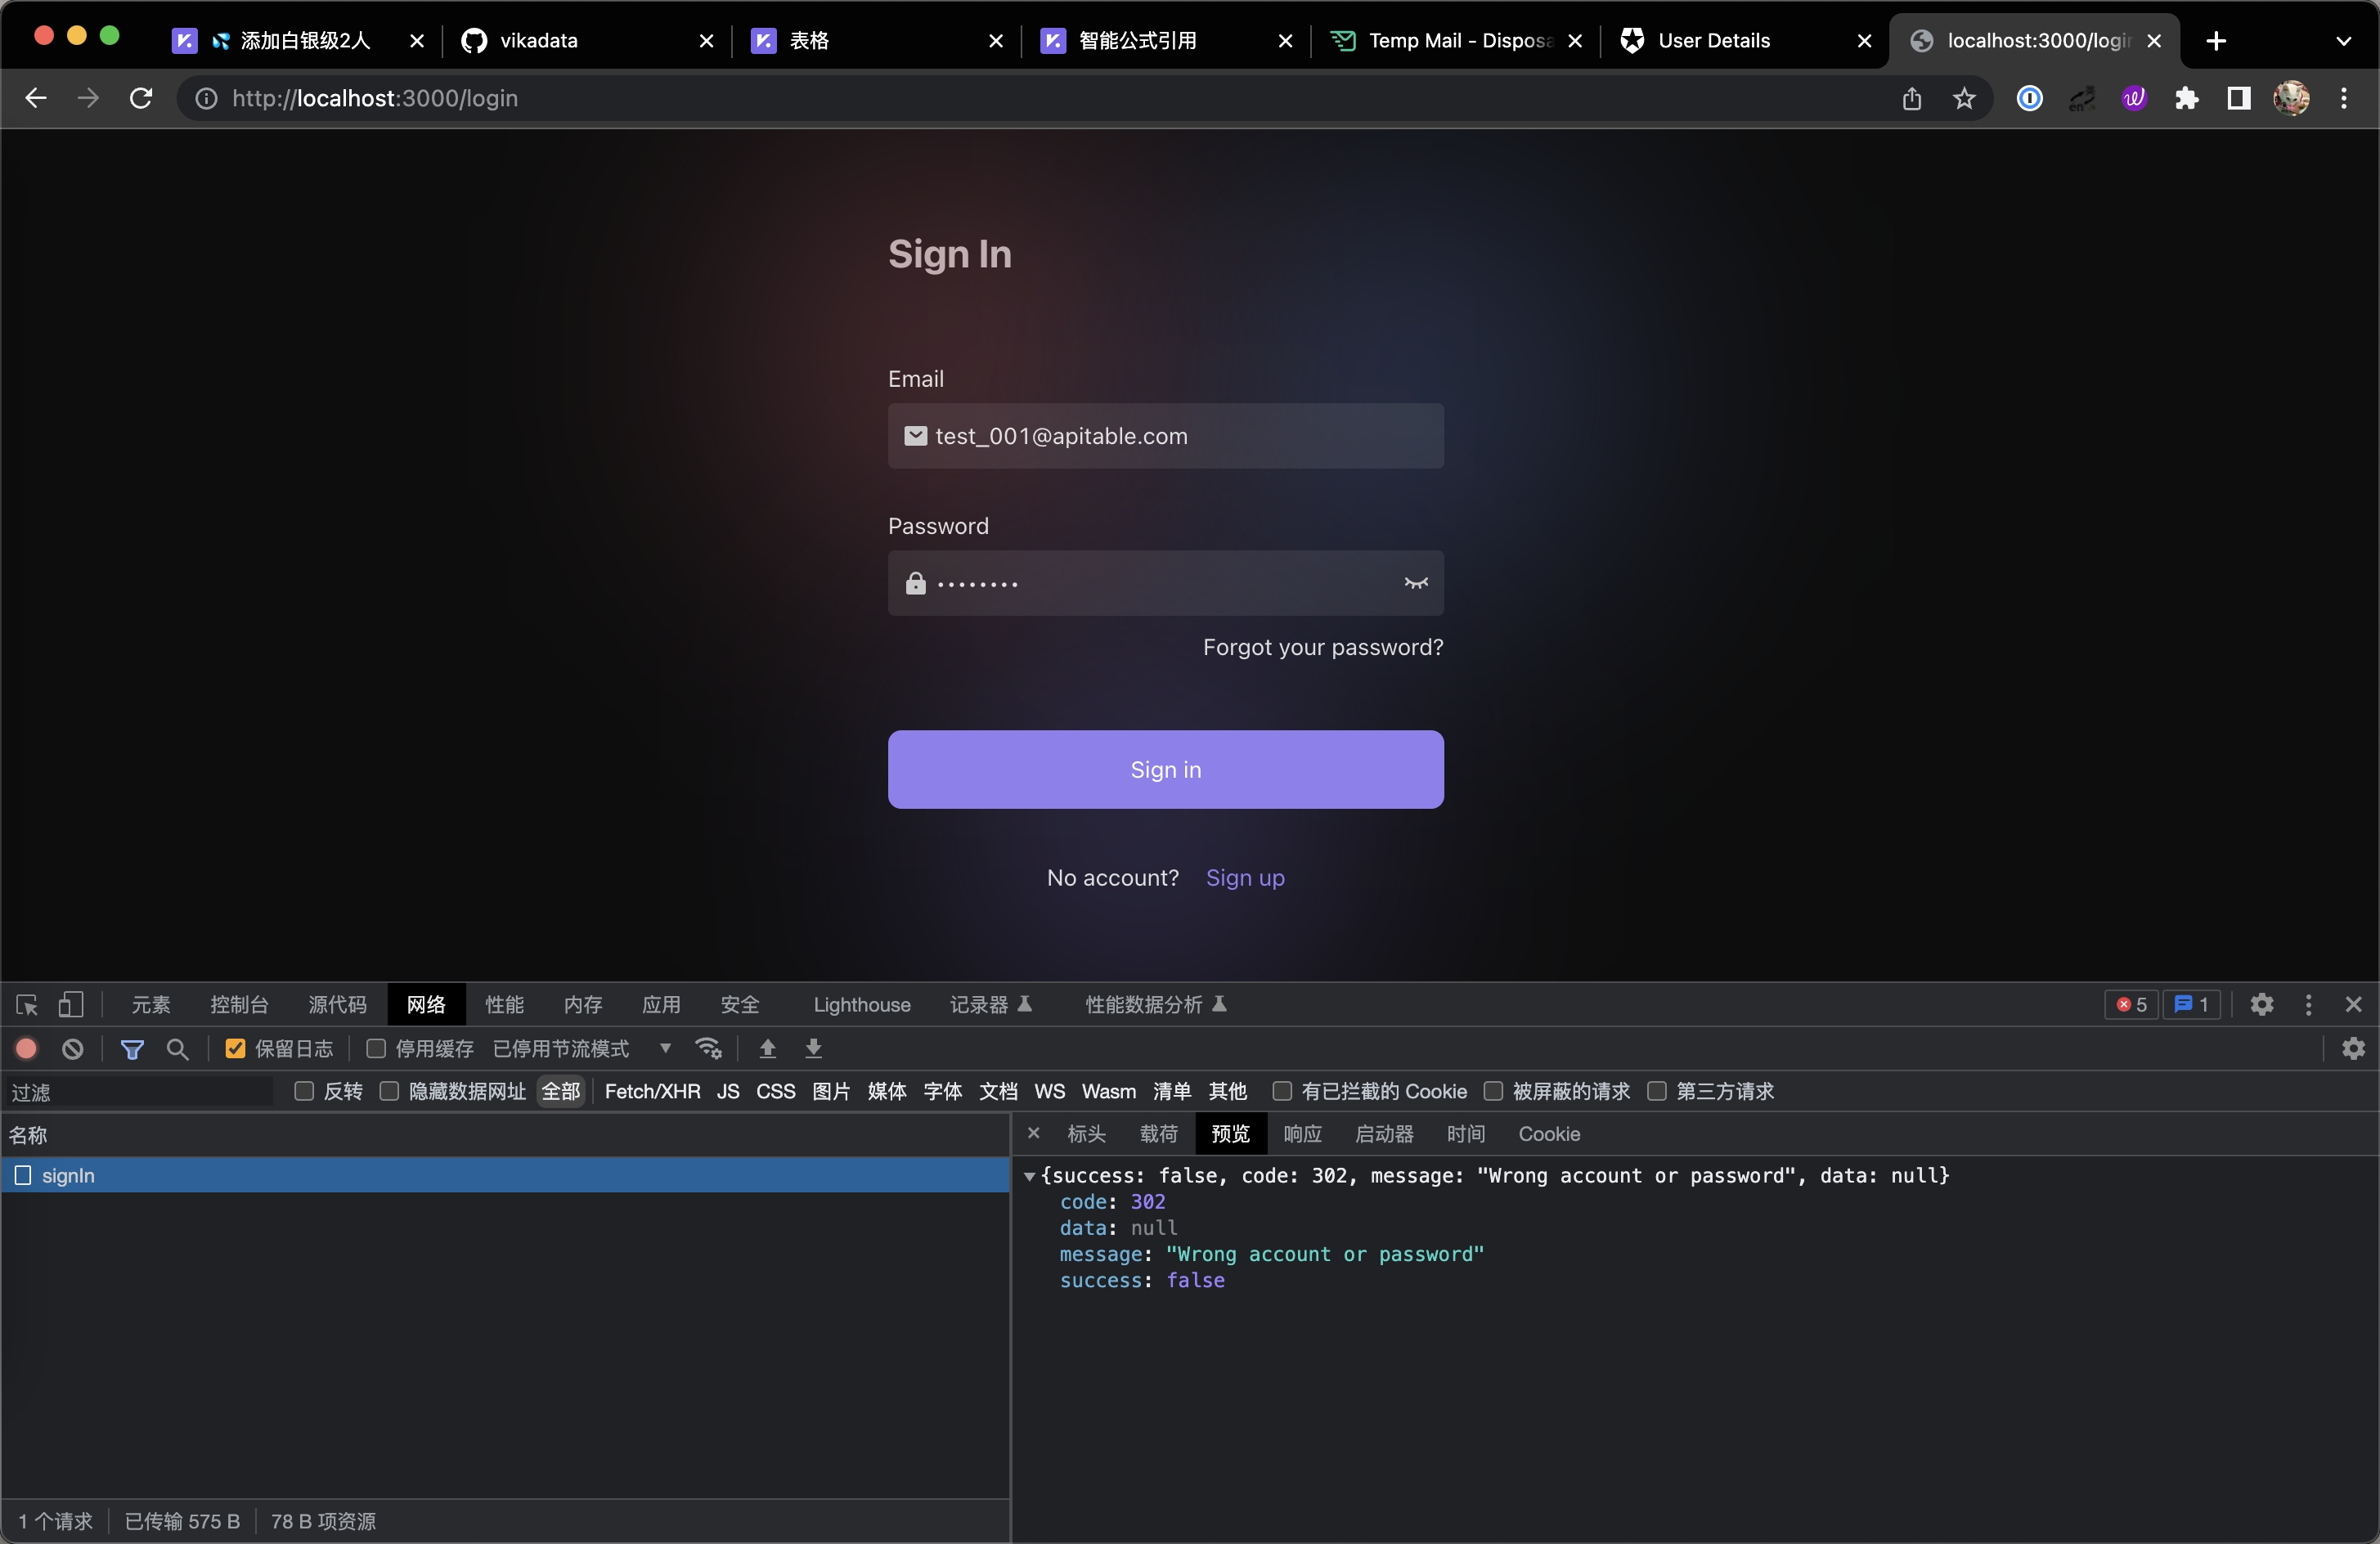Image resolution: width=2380 pixels, height=1544 pixels.
Task: Toggle the device emulation toolbar
Action: 71,1004
